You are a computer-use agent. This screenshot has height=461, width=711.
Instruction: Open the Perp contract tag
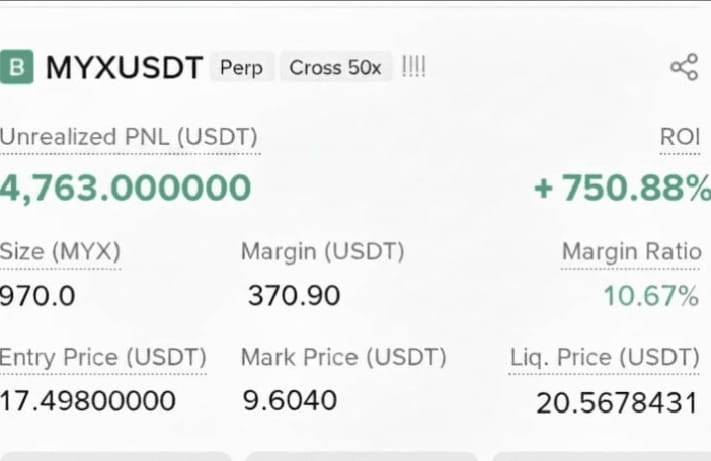[241, 68]
